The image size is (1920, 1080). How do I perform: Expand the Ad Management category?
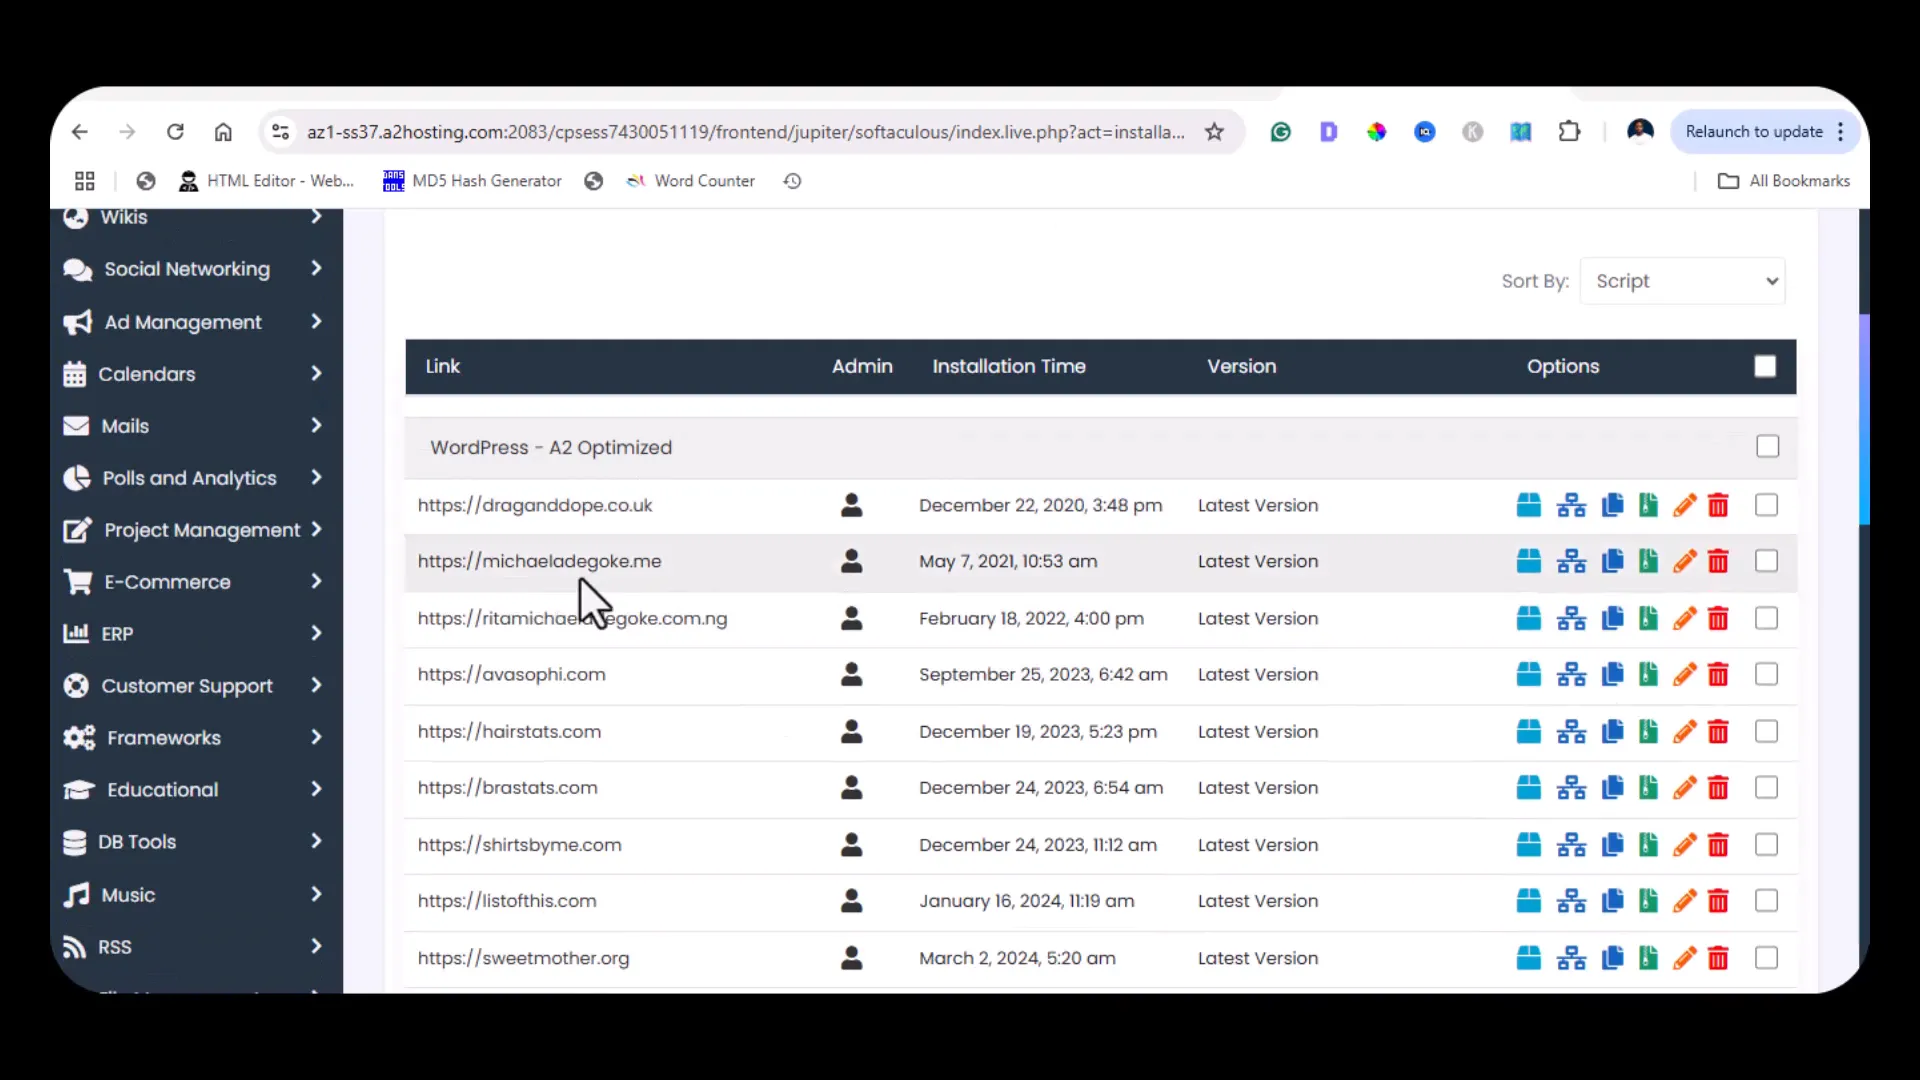point(316,321)
